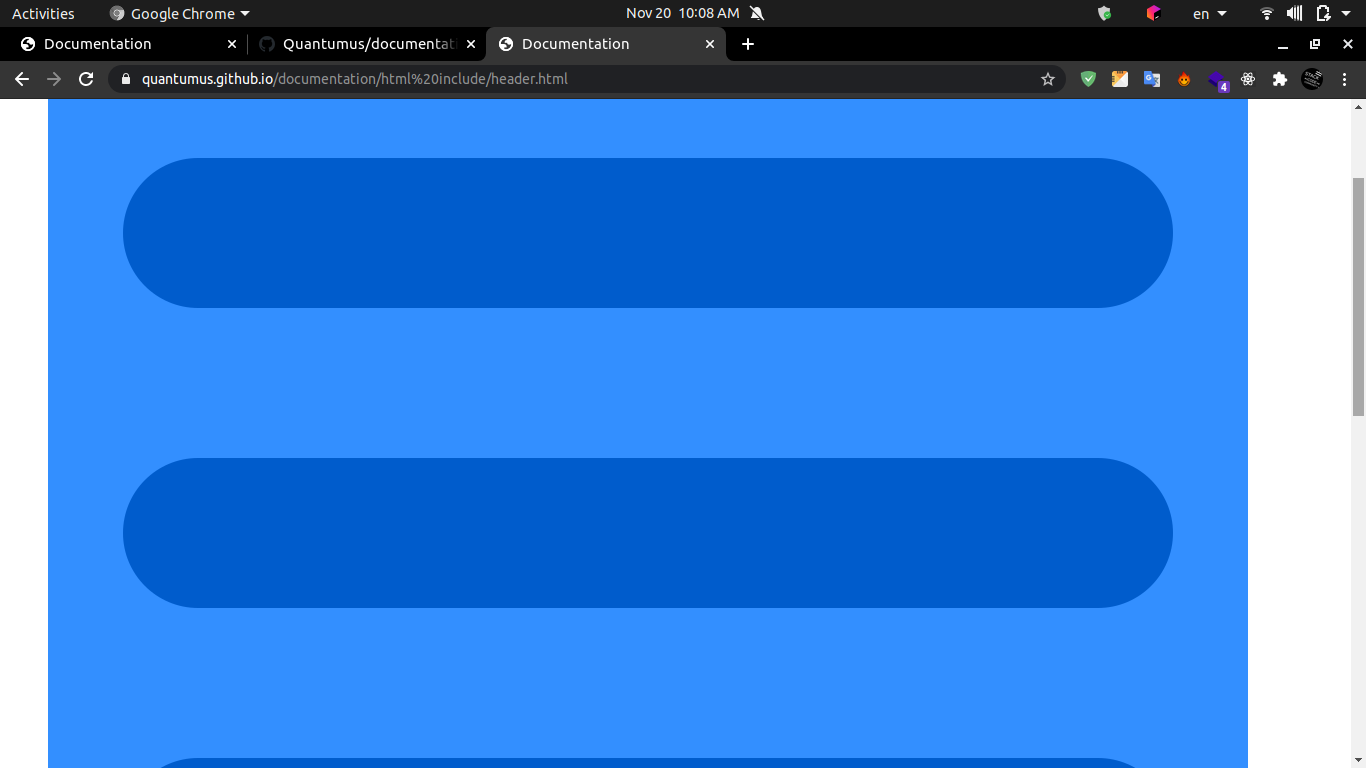Open the React Developer Tools extension
The height and width of the screenshot is (768, 1366).
point(1248,79)
